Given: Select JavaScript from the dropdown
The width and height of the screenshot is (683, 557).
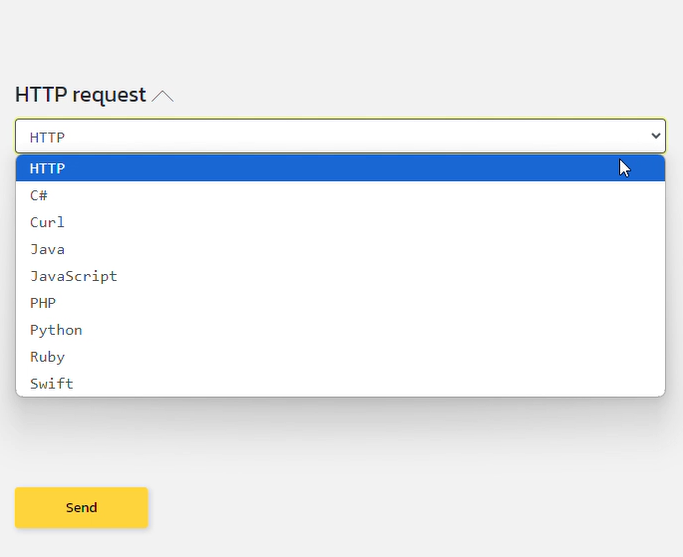Looking at the screenshot, I should 340,276.
